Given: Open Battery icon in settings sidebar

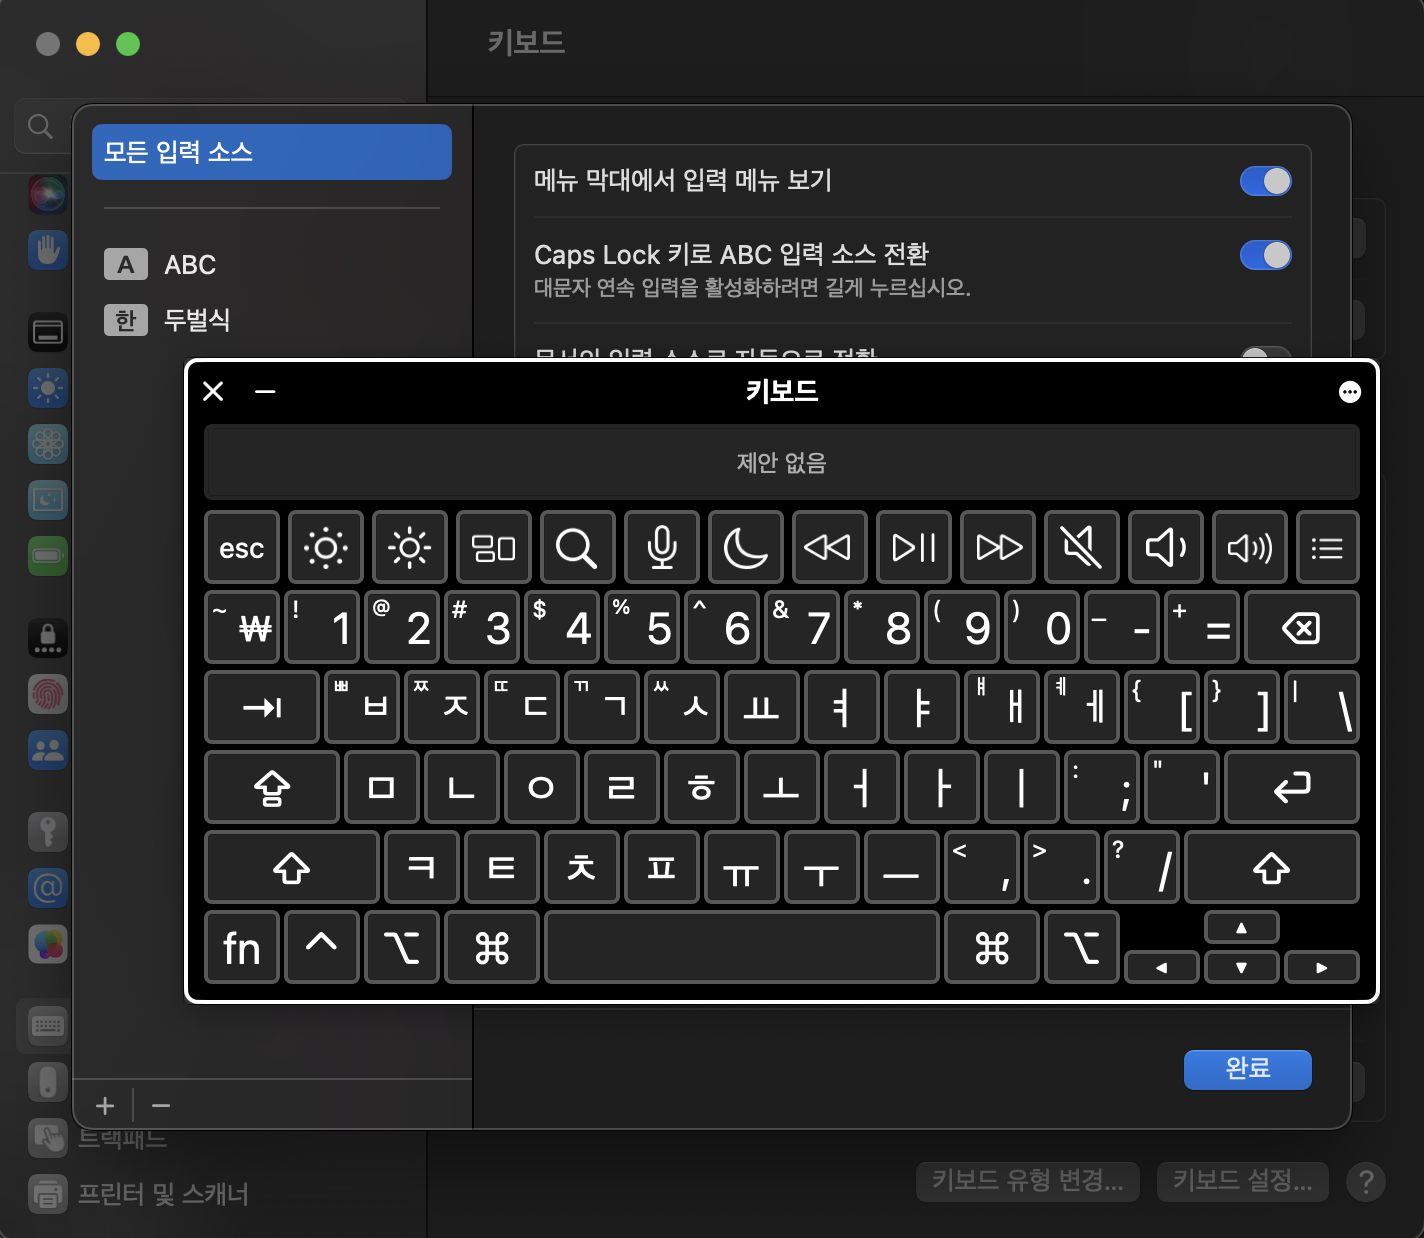Looking at the screenshot, I should coord(48,555).
